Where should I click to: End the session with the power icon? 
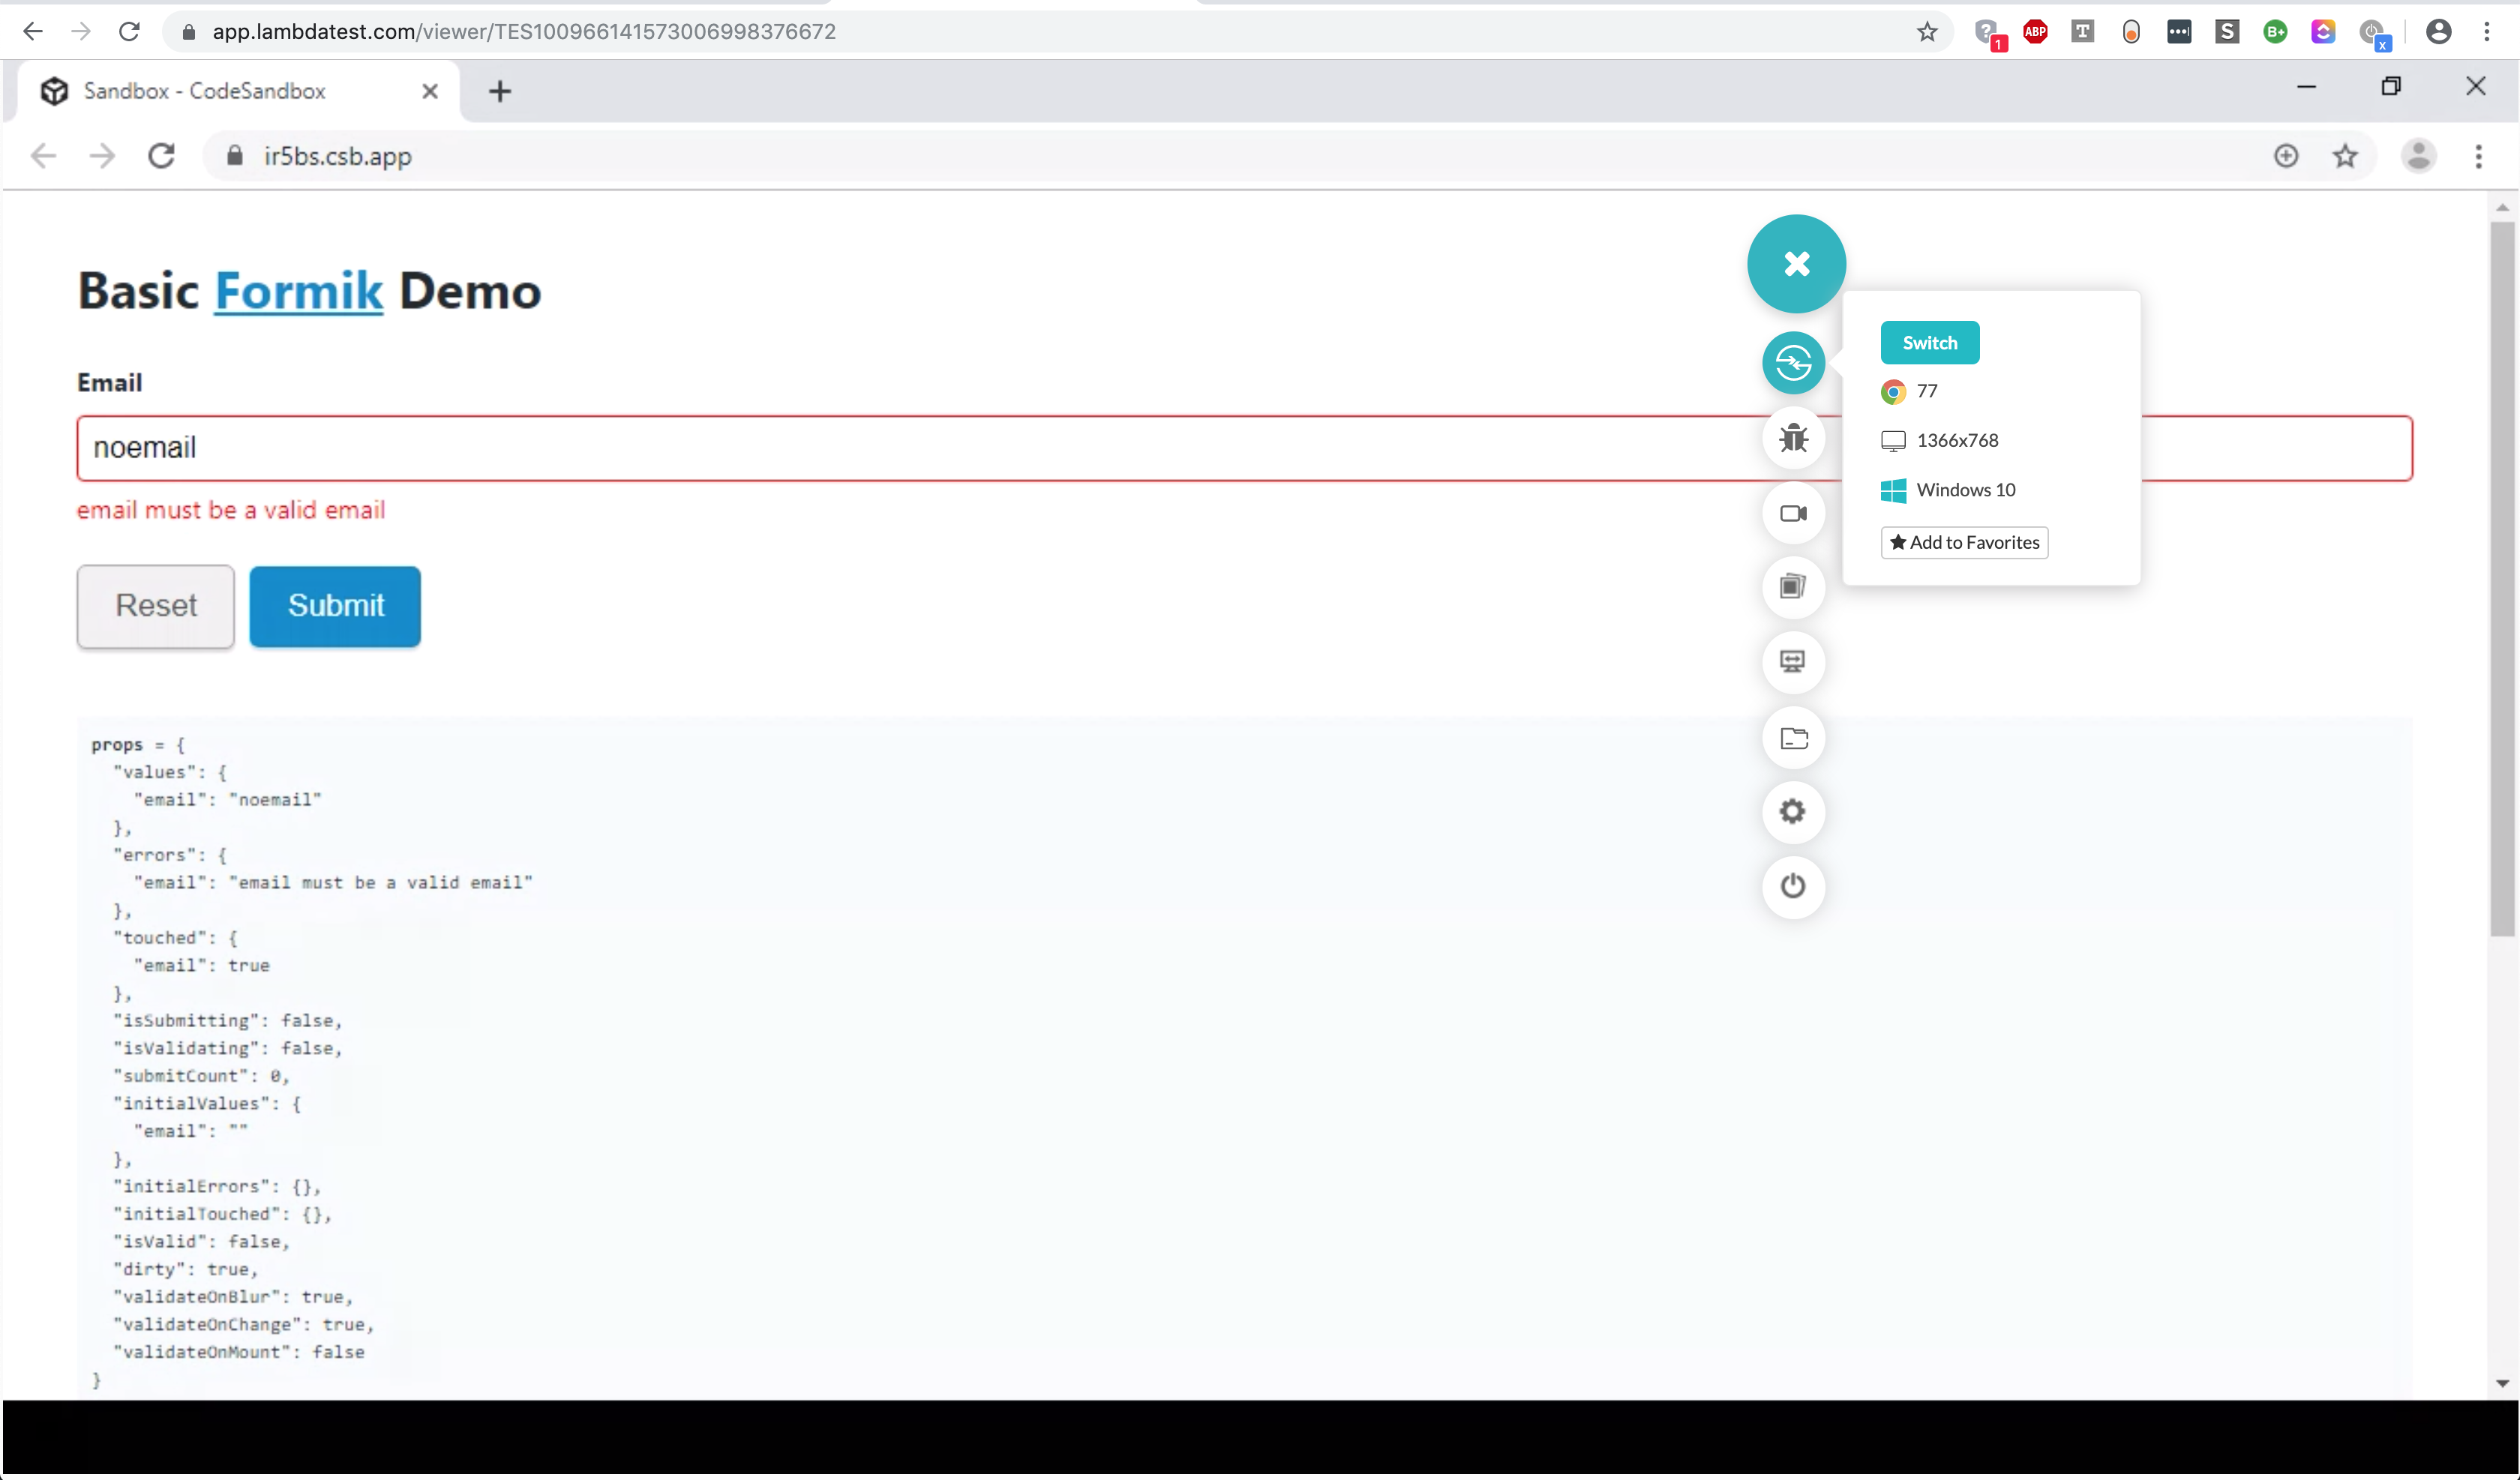(x=1793, y=887)
